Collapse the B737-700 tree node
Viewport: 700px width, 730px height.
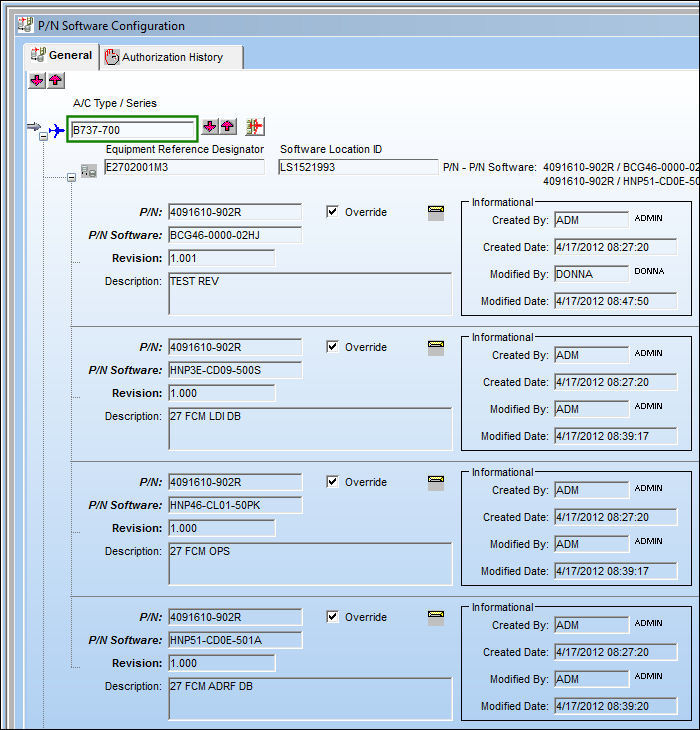pyautogui.click(x=43, y=136)
